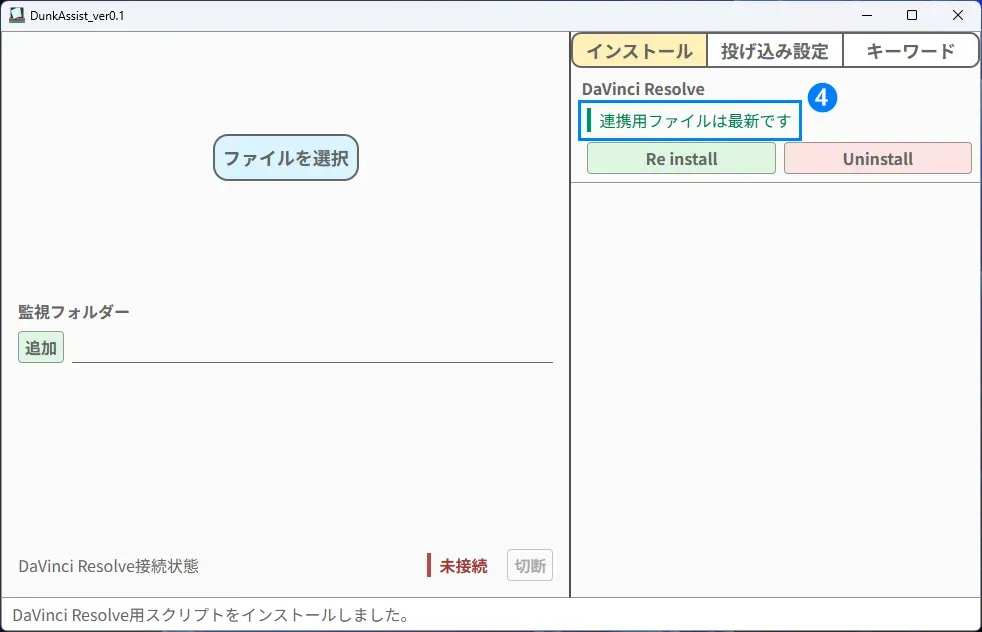982x632 pixels.
Task: Close the DunkAssist window
Action: 958,15
